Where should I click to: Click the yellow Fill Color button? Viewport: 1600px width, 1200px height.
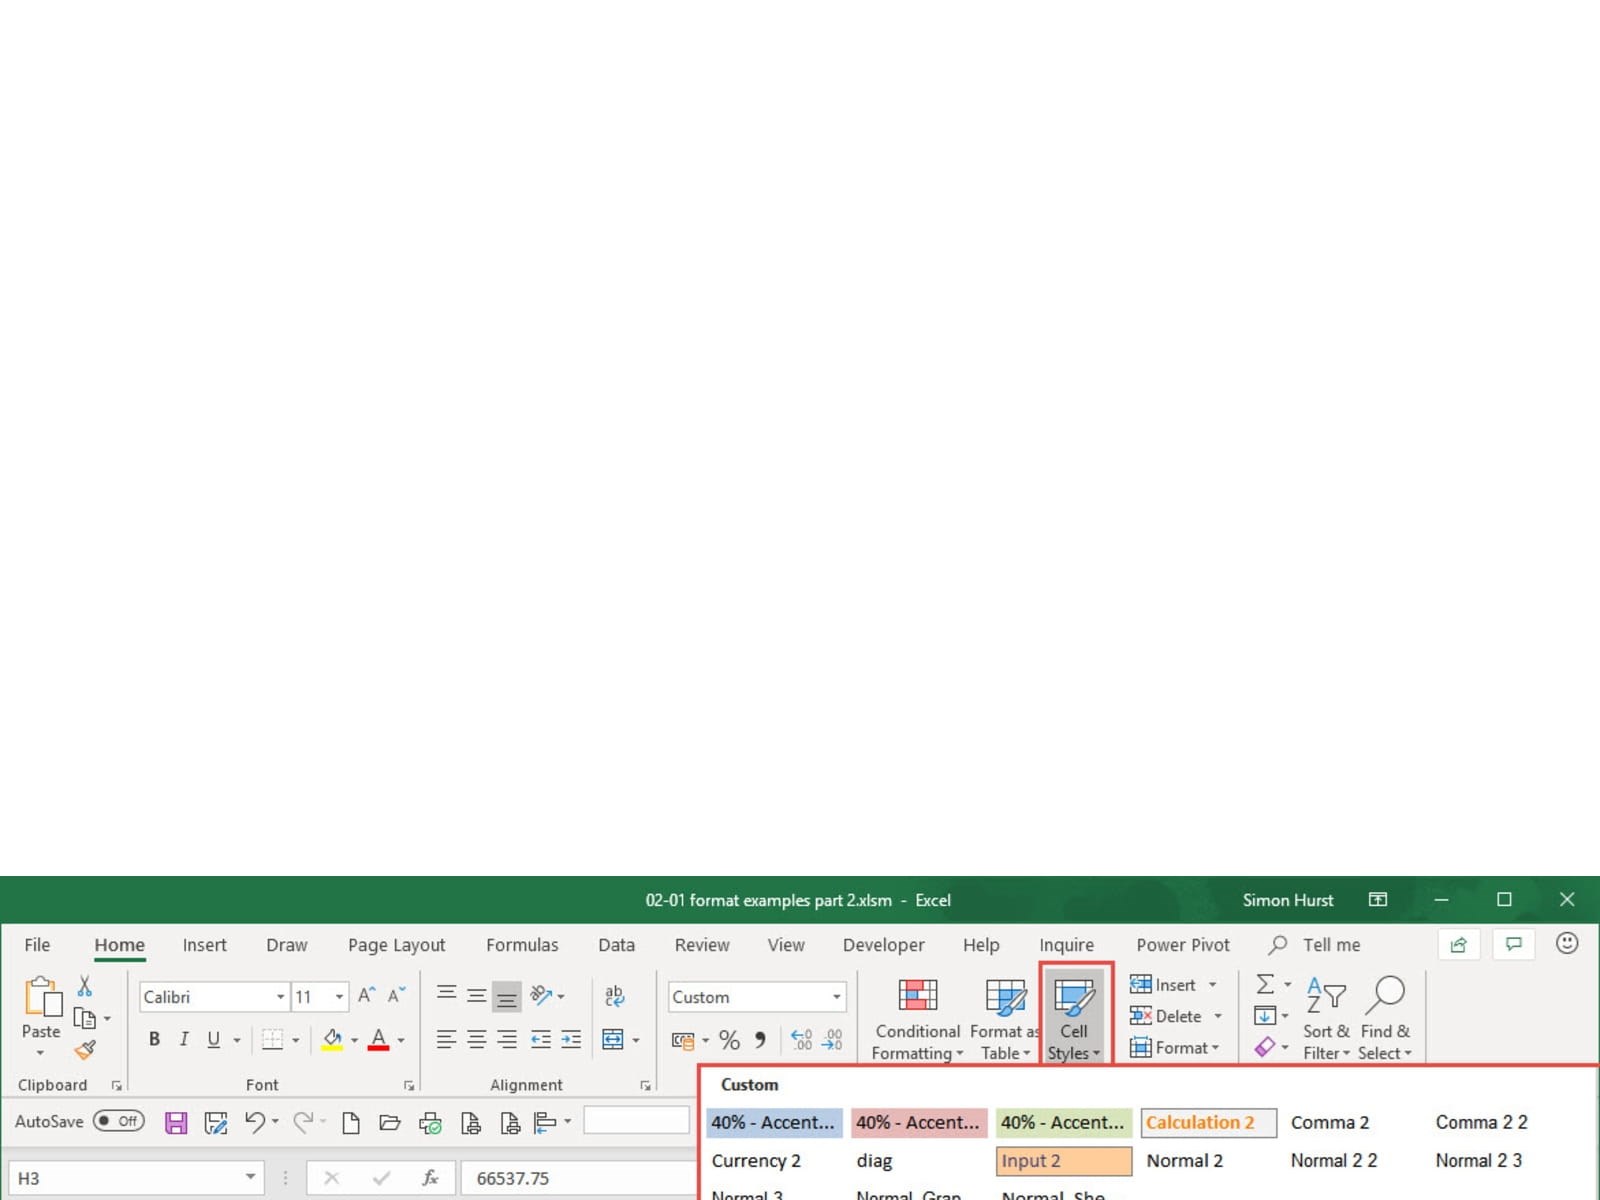tap(332, 1040)
